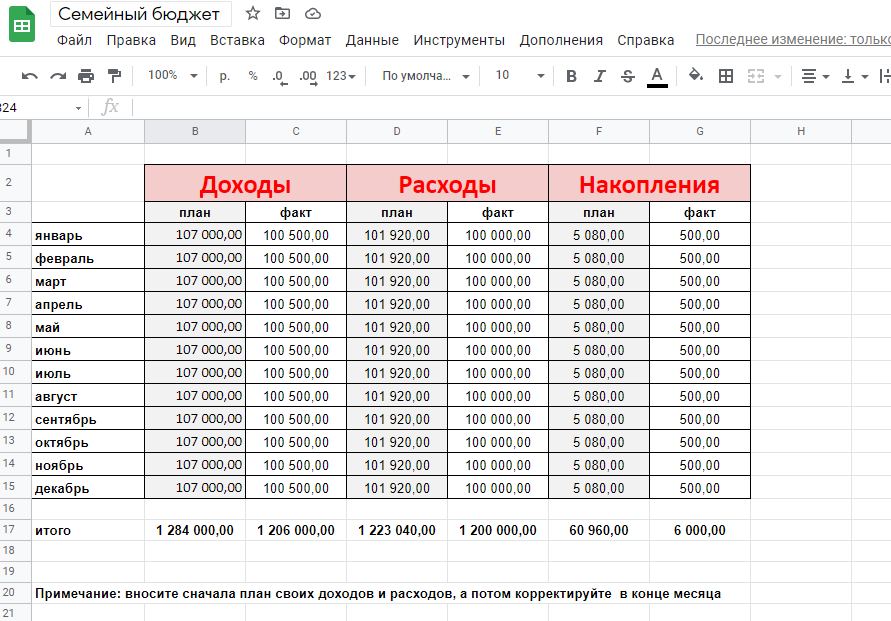Image resolution: width=891 pixels, height=621 pixels.
Task: Select total 1 284 000,00 cell
Action: [x=195, y=530]
